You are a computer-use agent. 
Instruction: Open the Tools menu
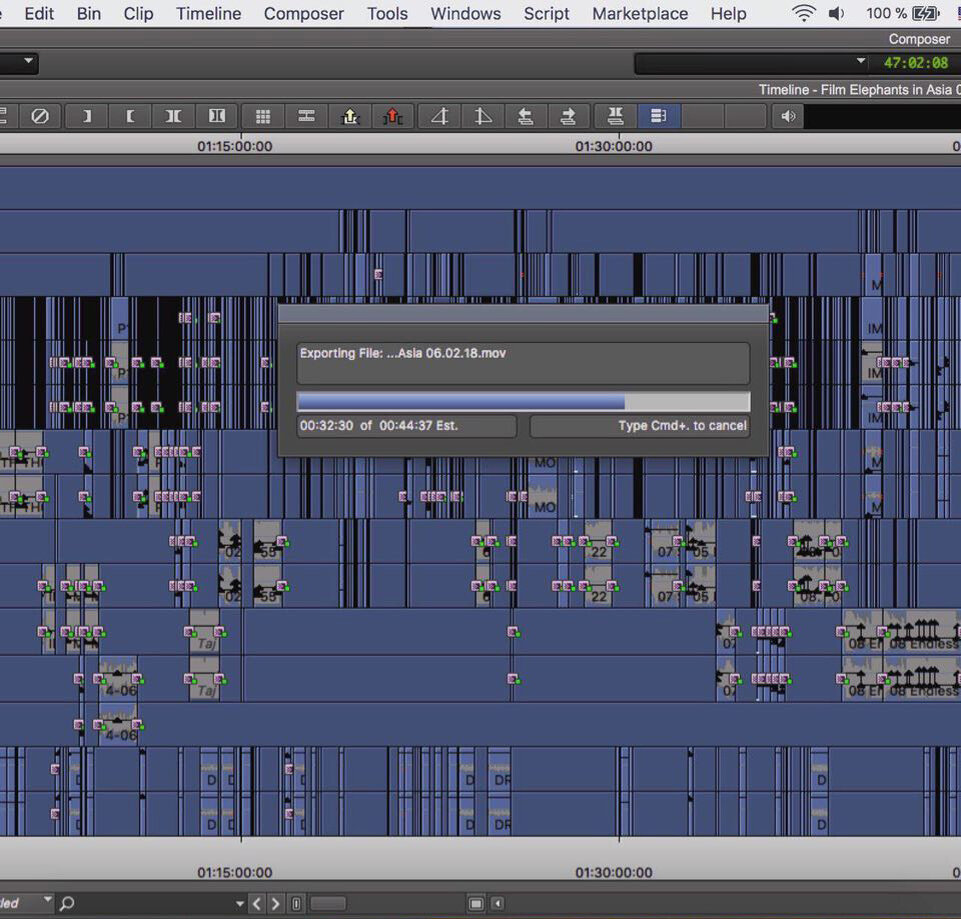click(x=387, y=13)
